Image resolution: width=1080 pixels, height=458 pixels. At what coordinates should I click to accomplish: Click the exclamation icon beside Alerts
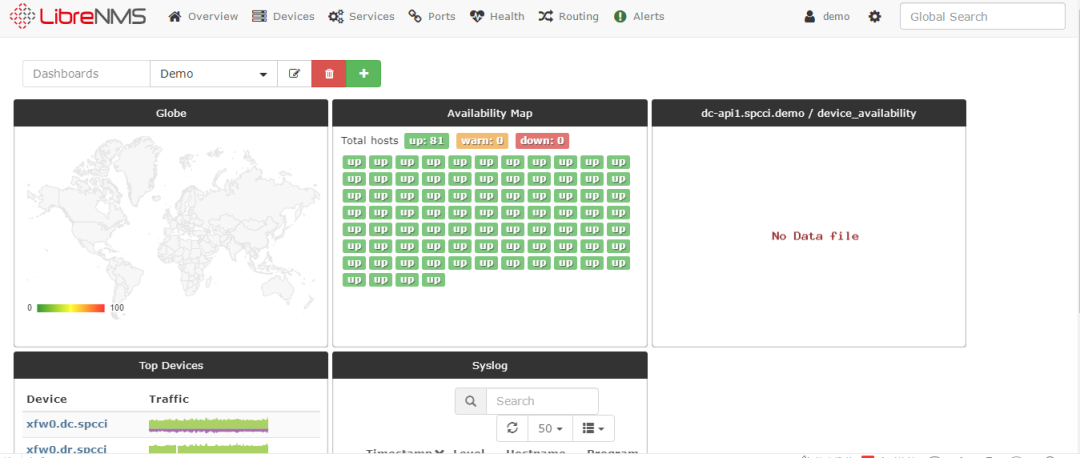[620, 16]
